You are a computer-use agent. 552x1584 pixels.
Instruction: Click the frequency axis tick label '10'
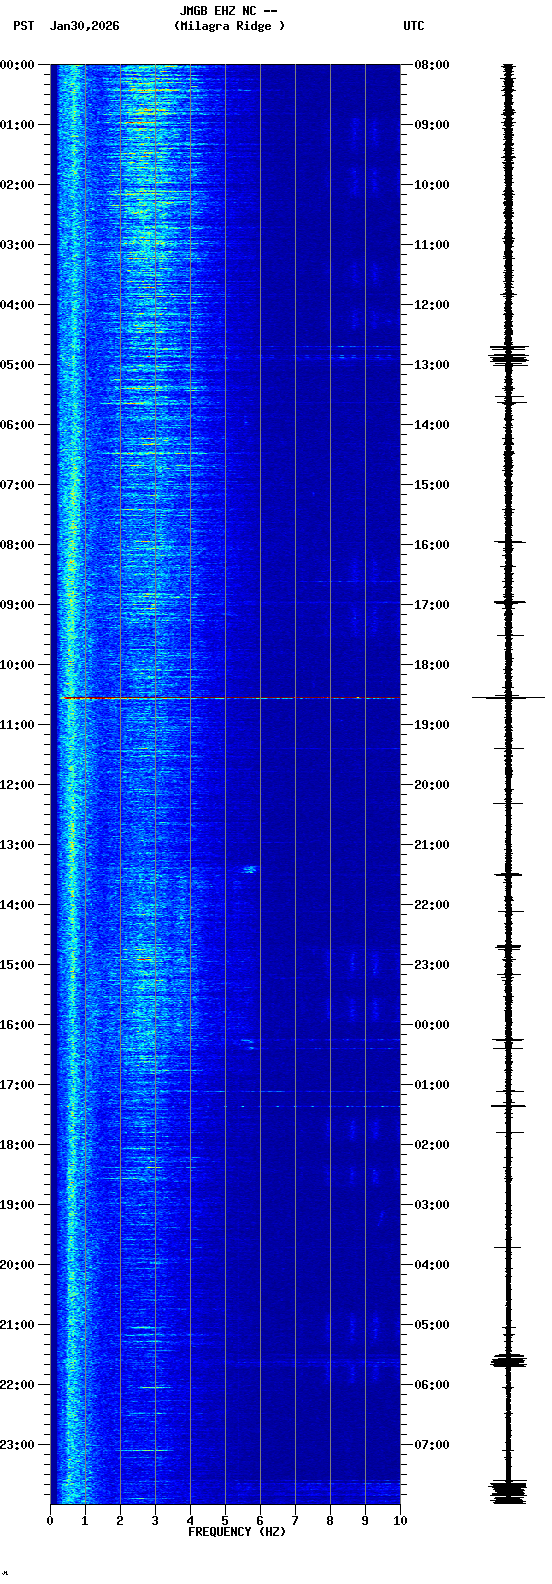(x=400, y=1521)
